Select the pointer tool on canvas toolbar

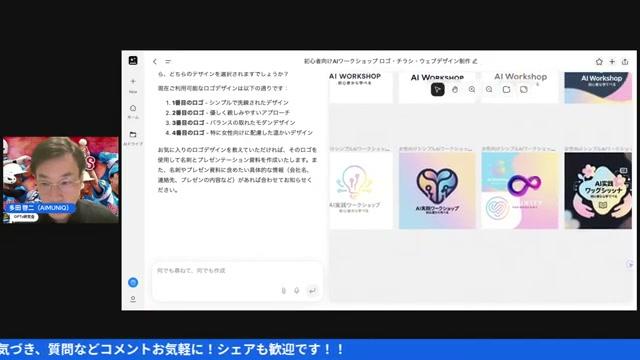[x=438, y=89]
